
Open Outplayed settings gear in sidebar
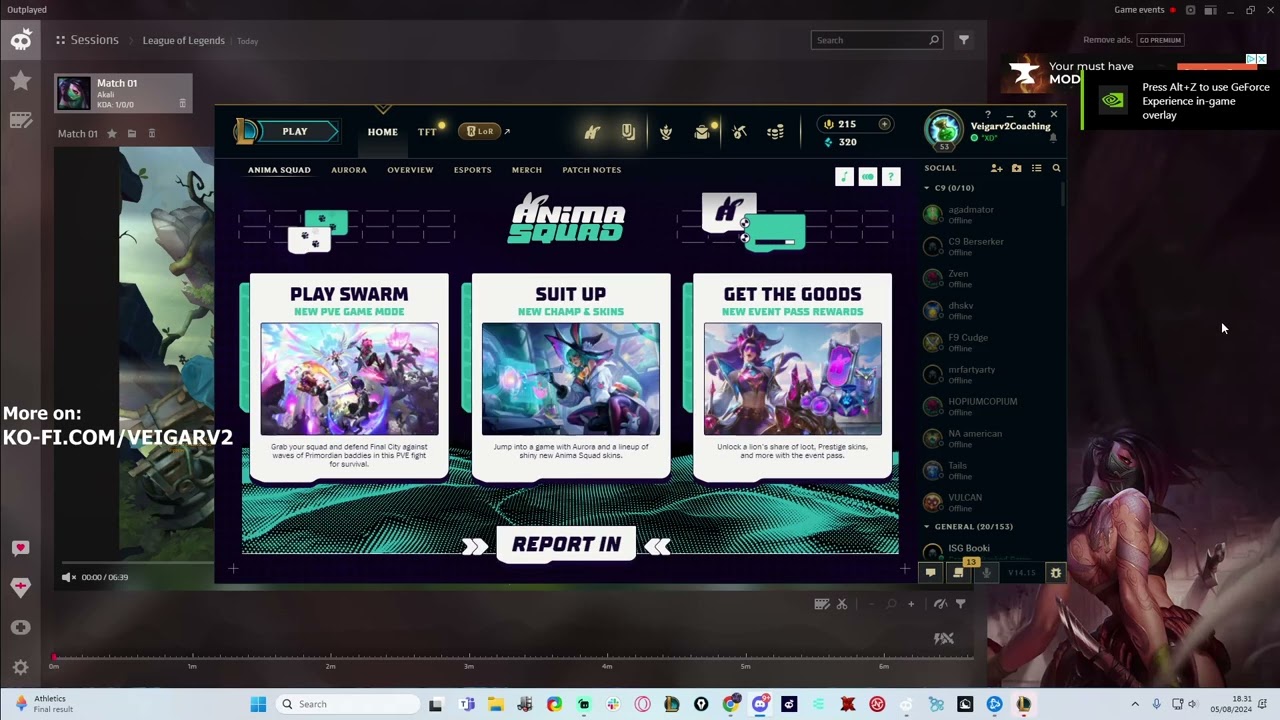coord(21,667)
